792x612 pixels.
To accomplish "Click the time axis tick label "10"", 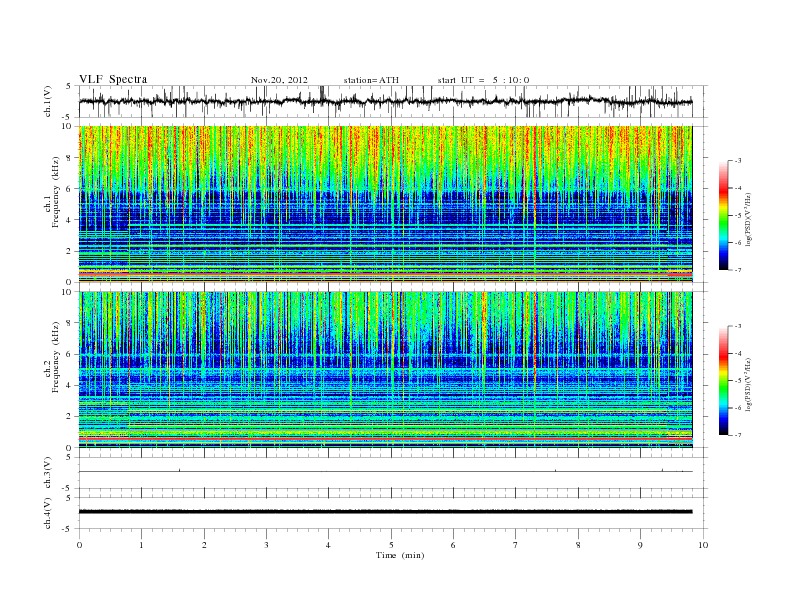I will (703, 545).
